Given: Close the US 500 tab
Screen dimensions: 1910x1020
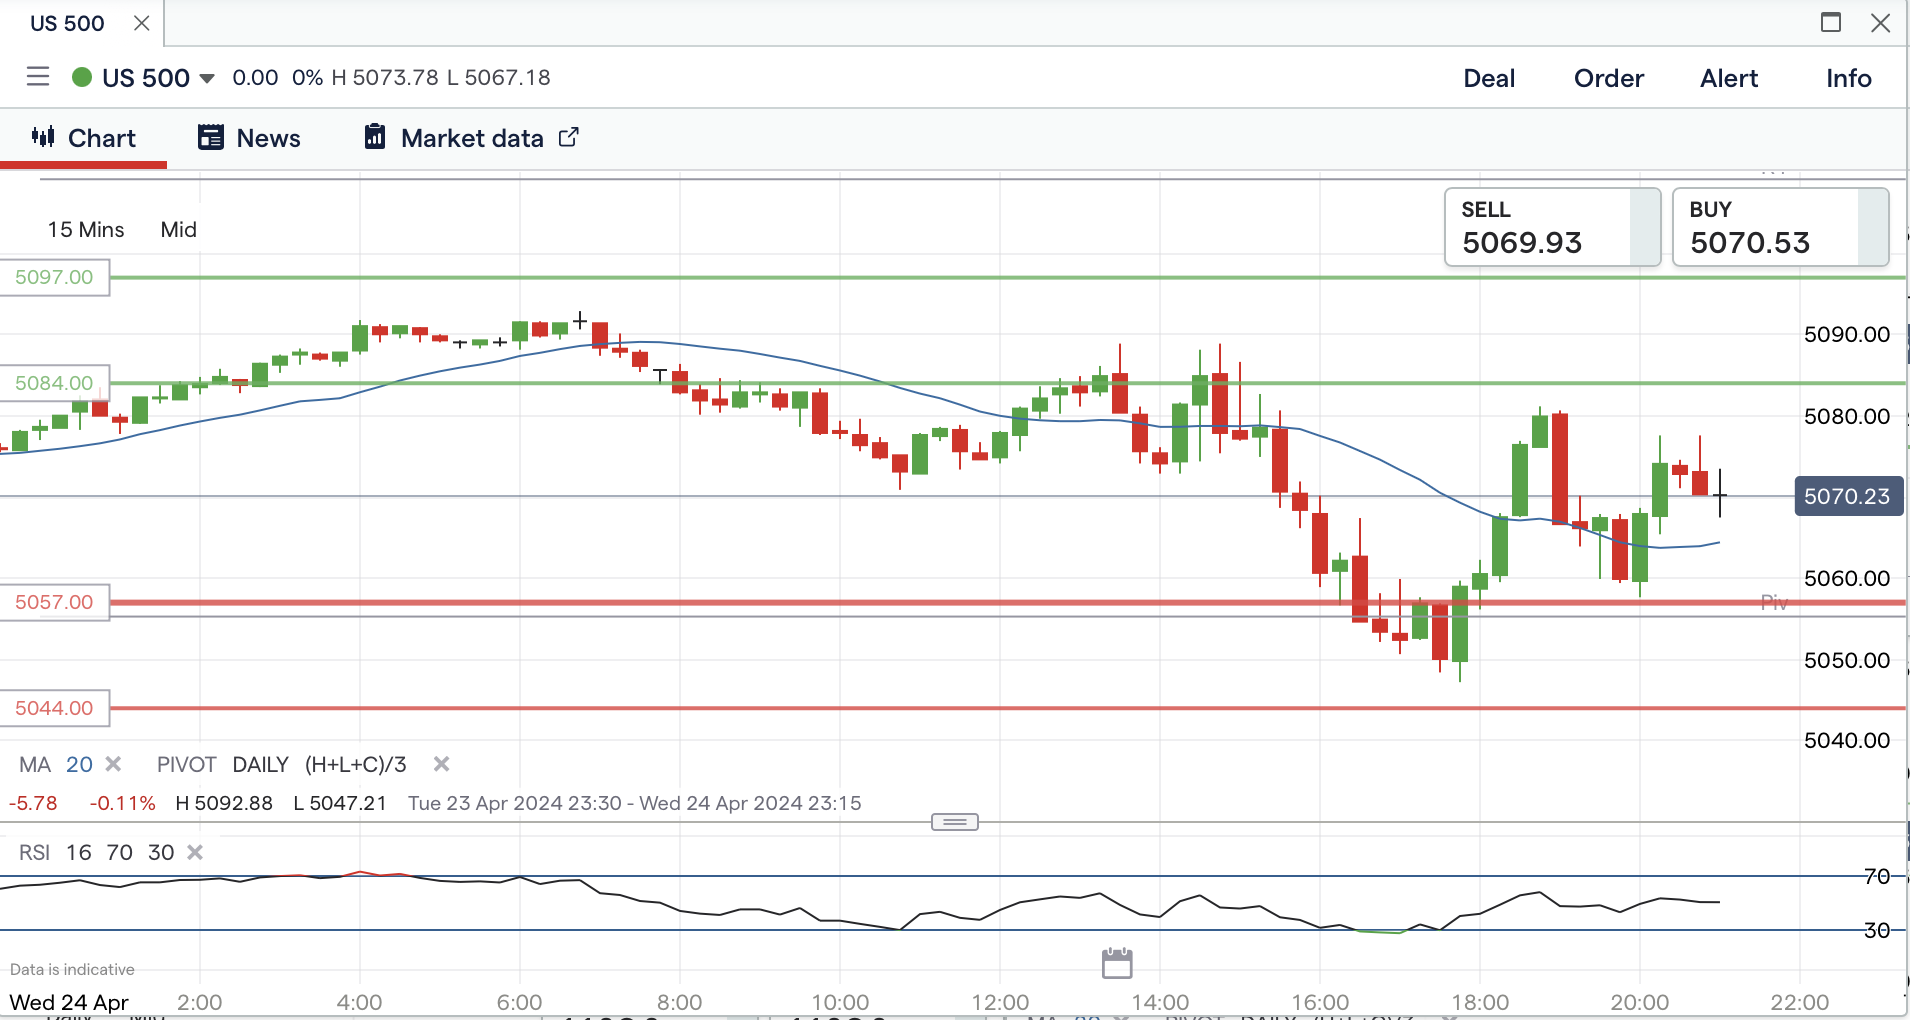Looking at the screenshot, I should coord(142,23).
